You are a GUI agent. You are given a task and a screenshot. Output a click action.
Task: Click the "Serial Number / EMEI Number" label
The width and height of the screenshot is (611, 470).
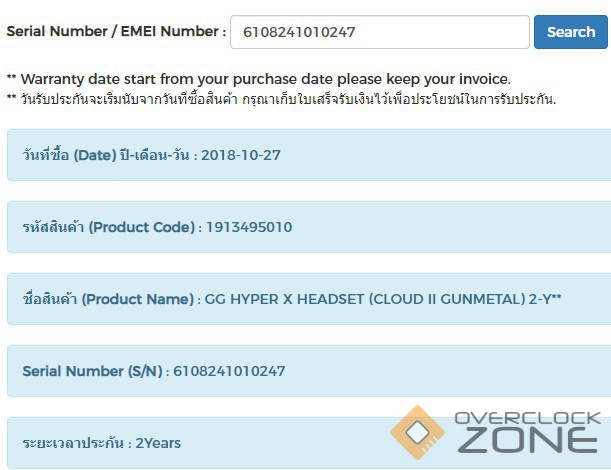116,32
